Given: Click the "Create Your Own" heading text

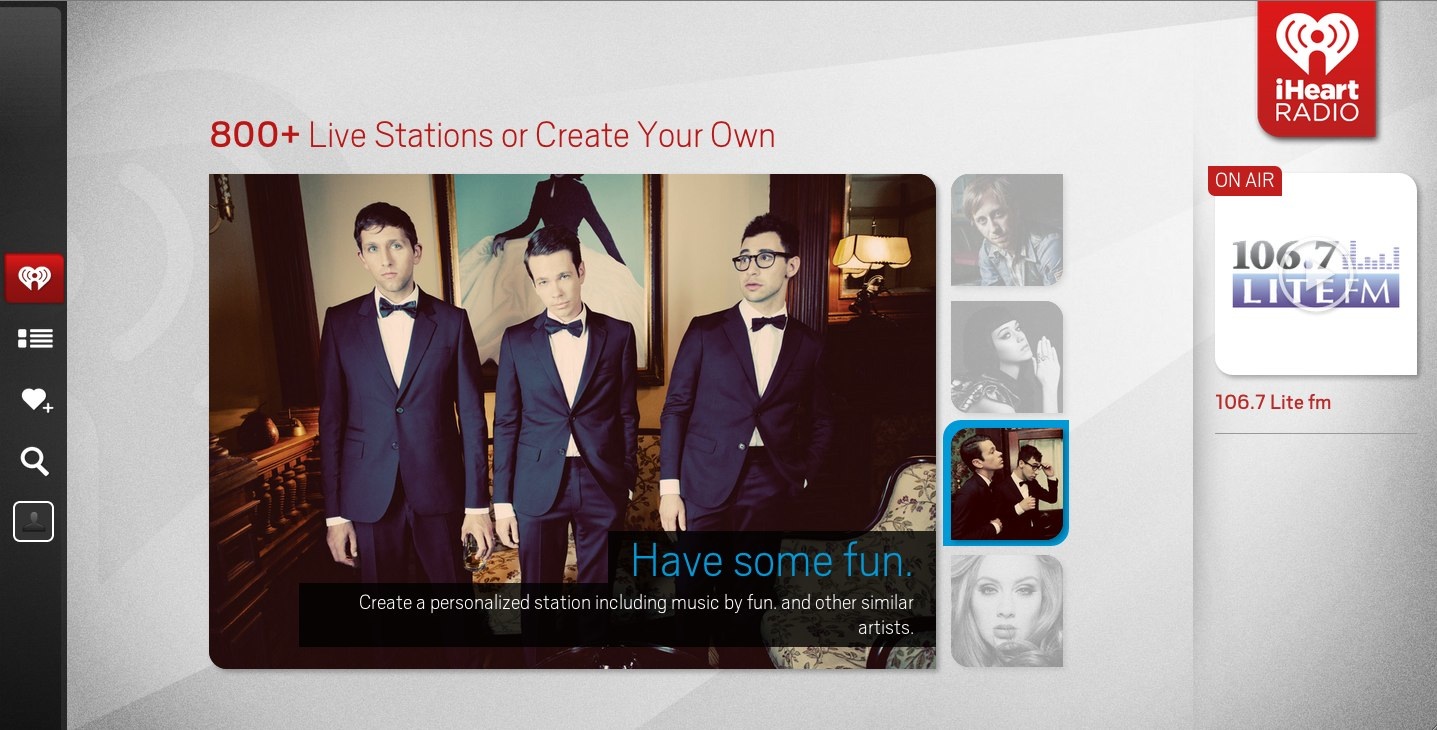Looking at the screenshot, I should (655, 135).
